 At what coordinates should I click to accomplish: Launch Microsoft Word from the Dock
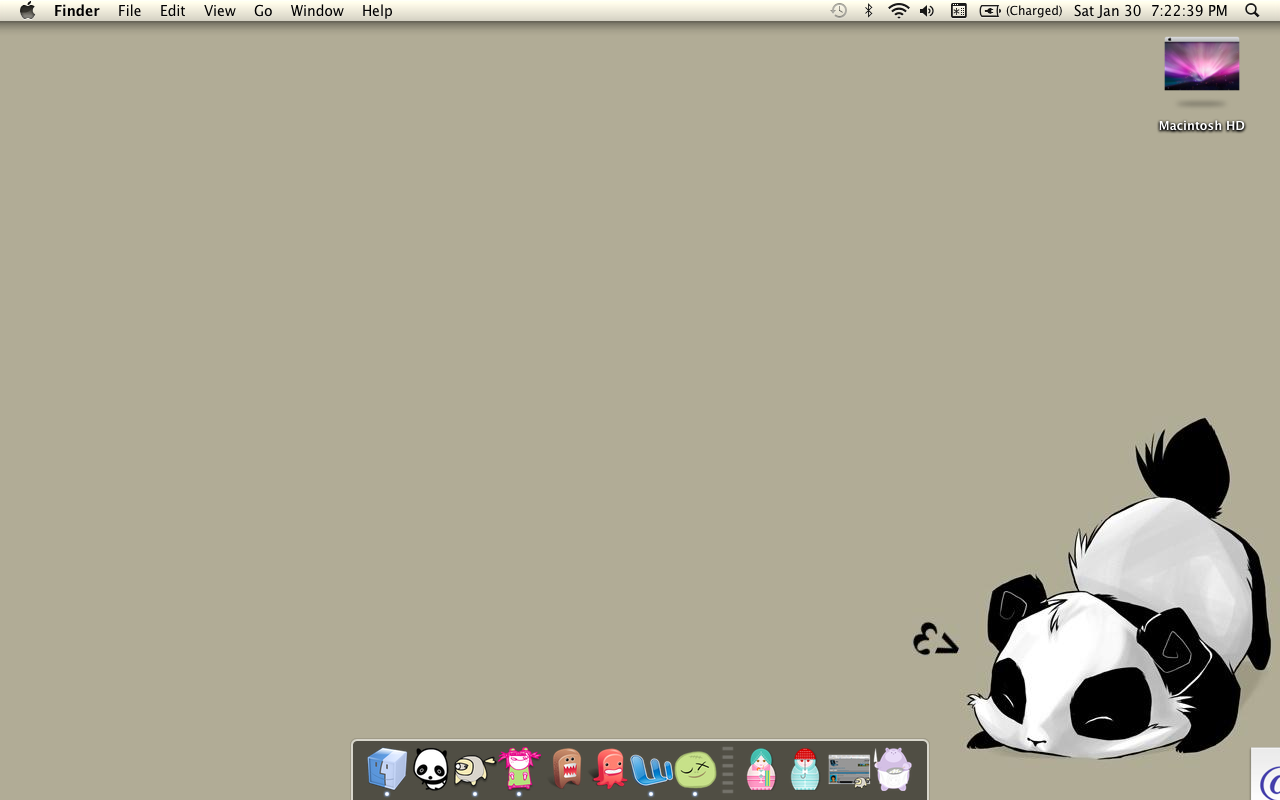[651, 770]
